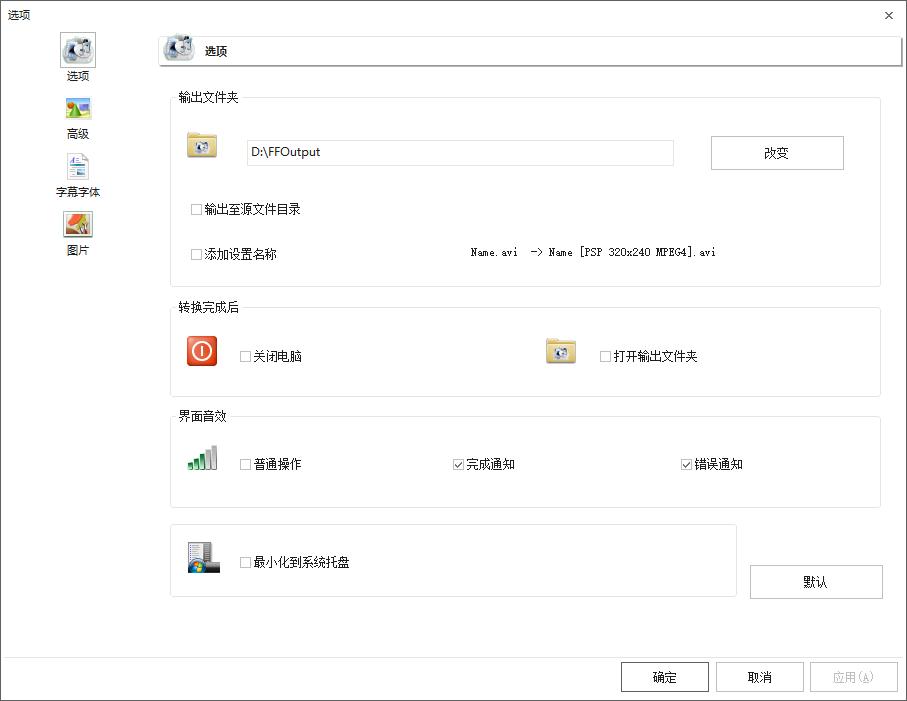Click the 应用(A) button
This screenshot has width=907, height=701.
pyautogui.click(x=854, y=677)
